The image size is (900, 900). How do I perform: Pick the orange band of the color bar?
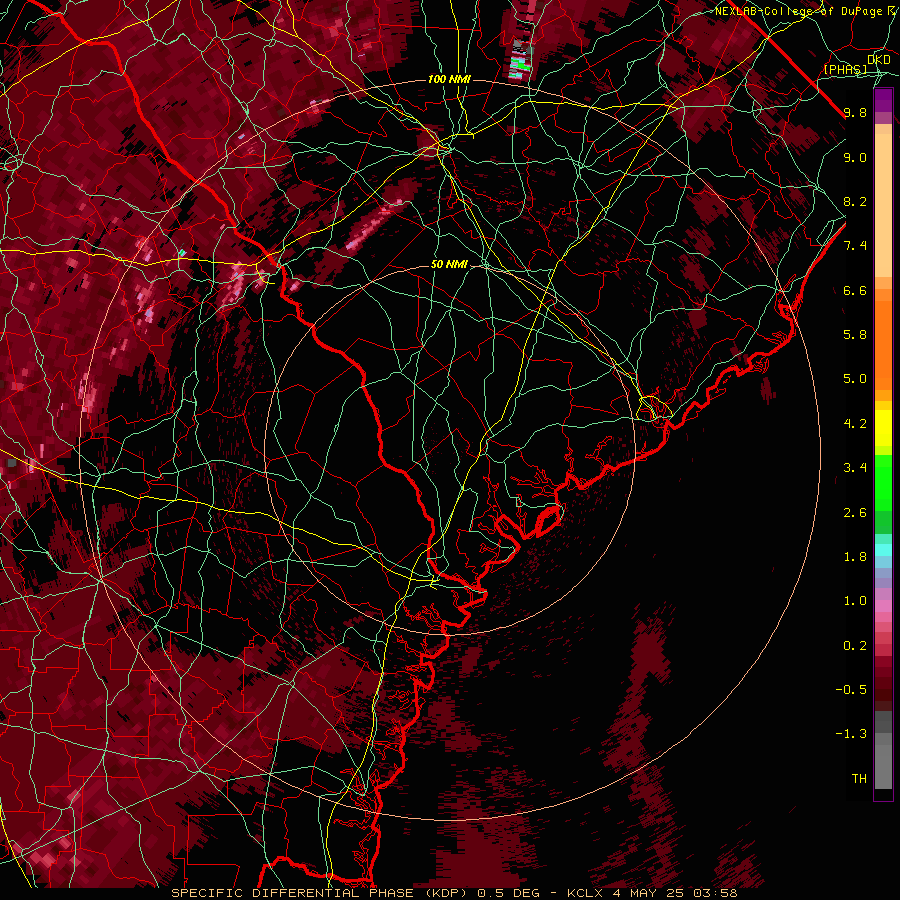883,344
